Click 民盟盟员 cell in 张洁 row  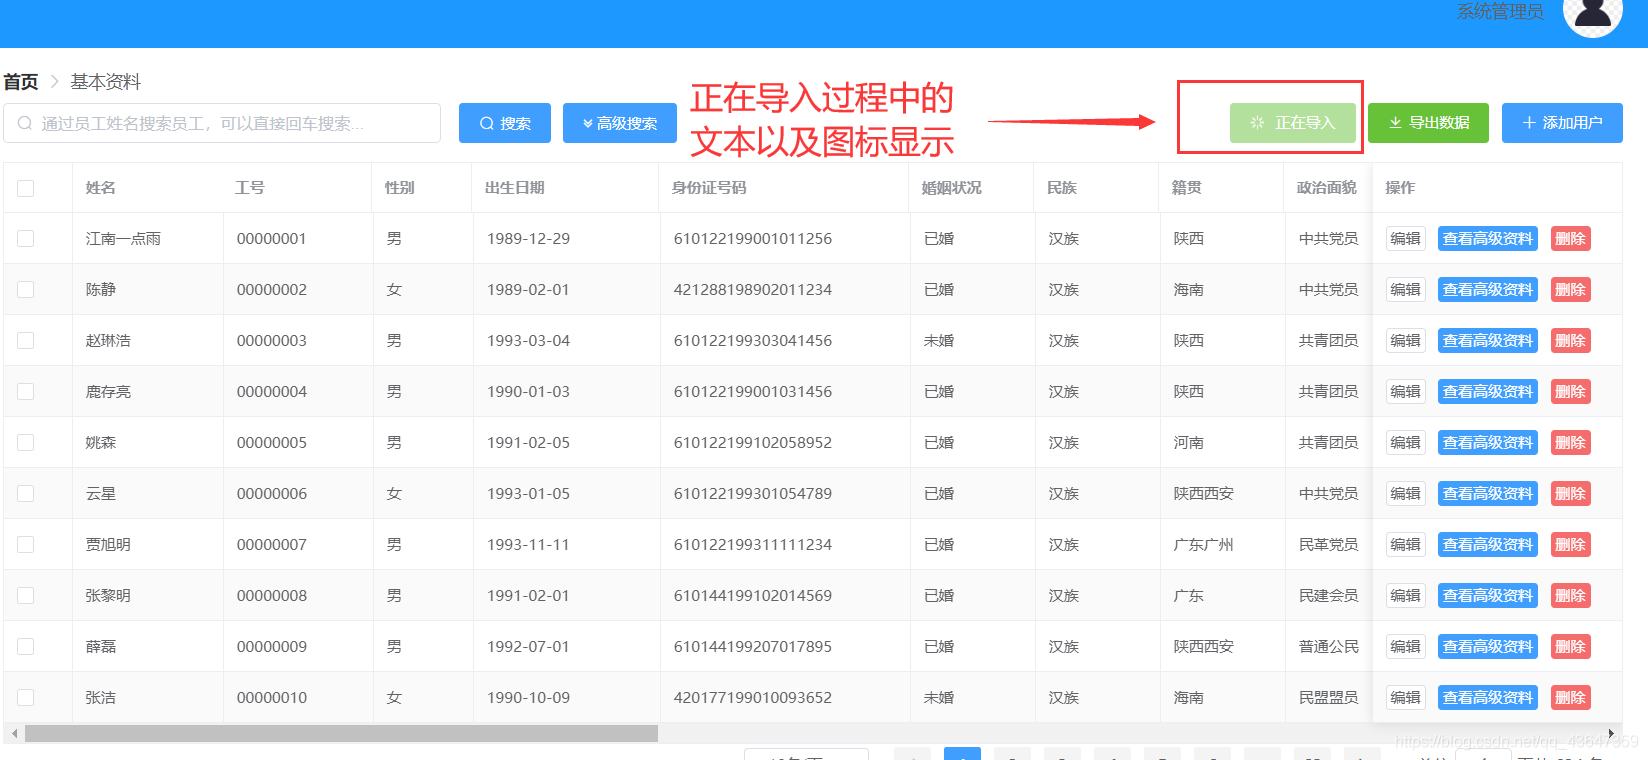click(1329, 697)
